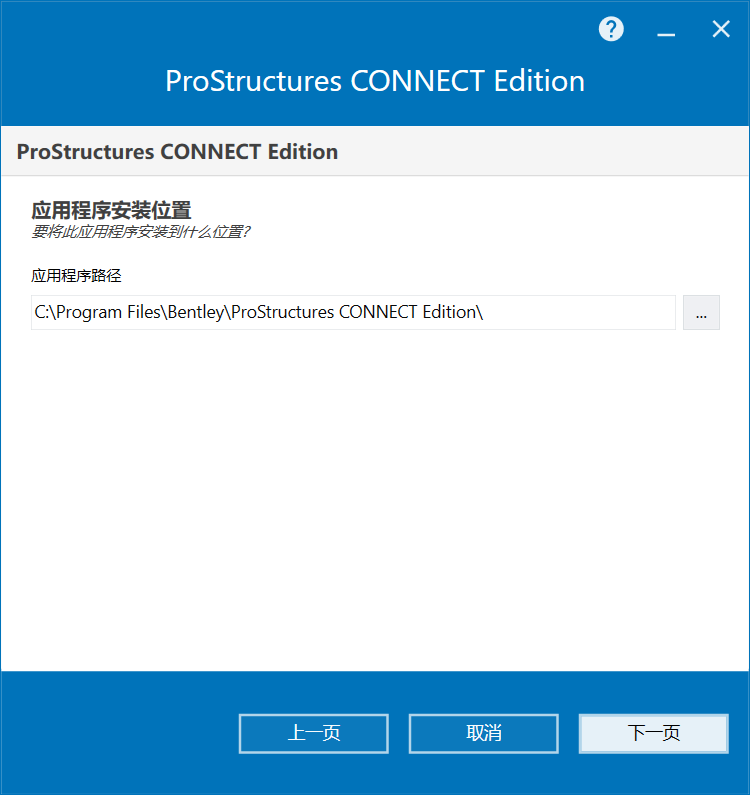This screenshot has height=795, width=750.
Task: Open the help question mark icon
Action: tap(611, 29)
